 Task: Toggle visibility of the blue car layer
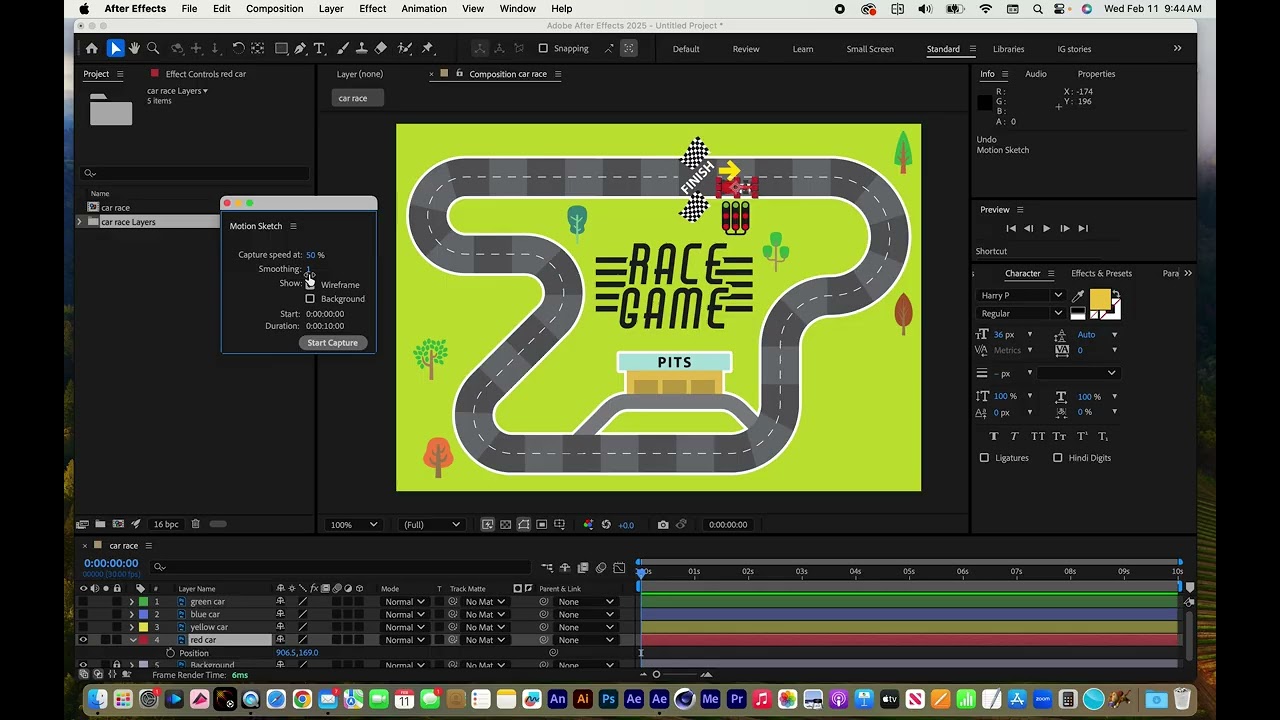click(83, 615)
